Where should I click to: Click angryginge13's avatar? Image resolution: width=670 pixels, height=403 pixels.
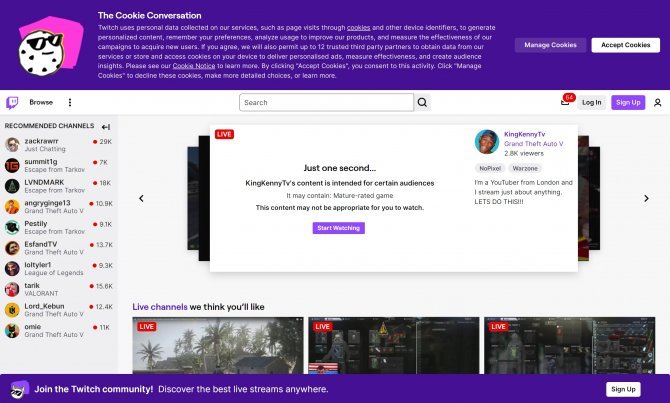pyautogui.click(x=12, y=206)
